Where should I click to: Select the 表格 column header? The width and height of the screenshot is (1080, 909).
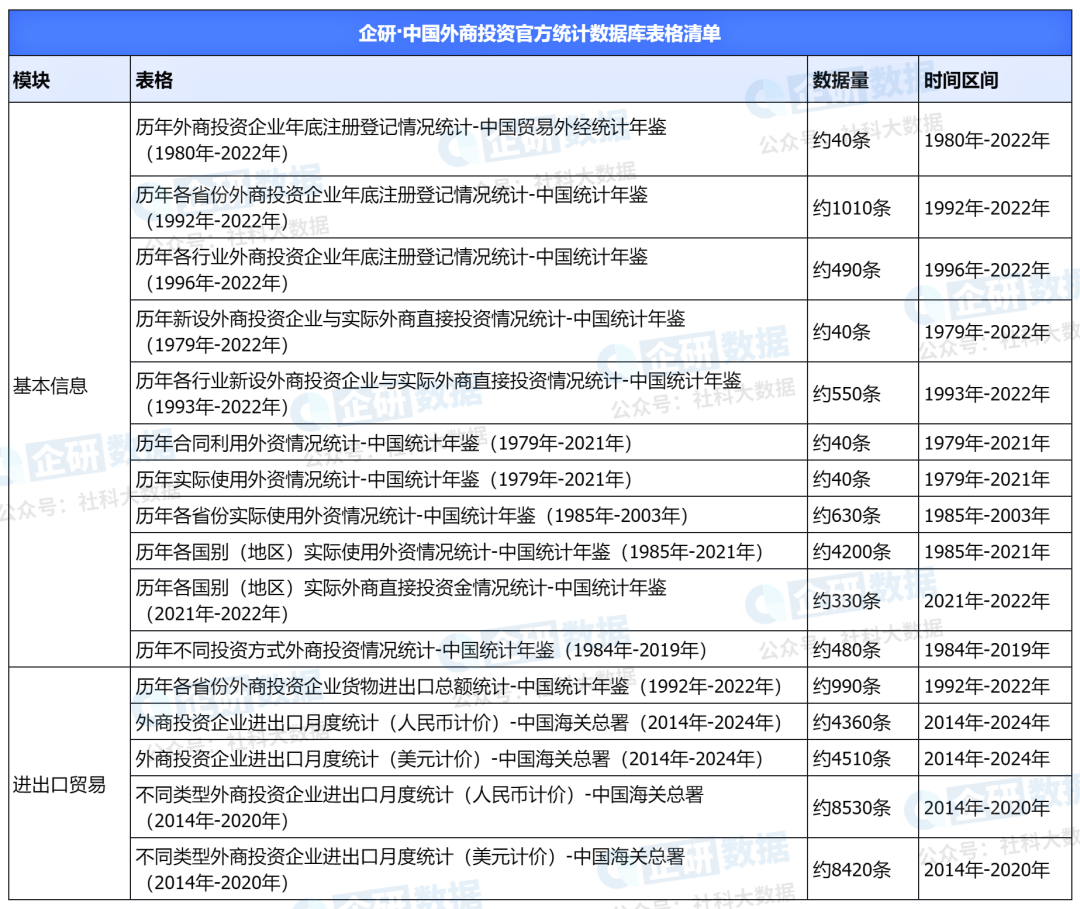152,78
